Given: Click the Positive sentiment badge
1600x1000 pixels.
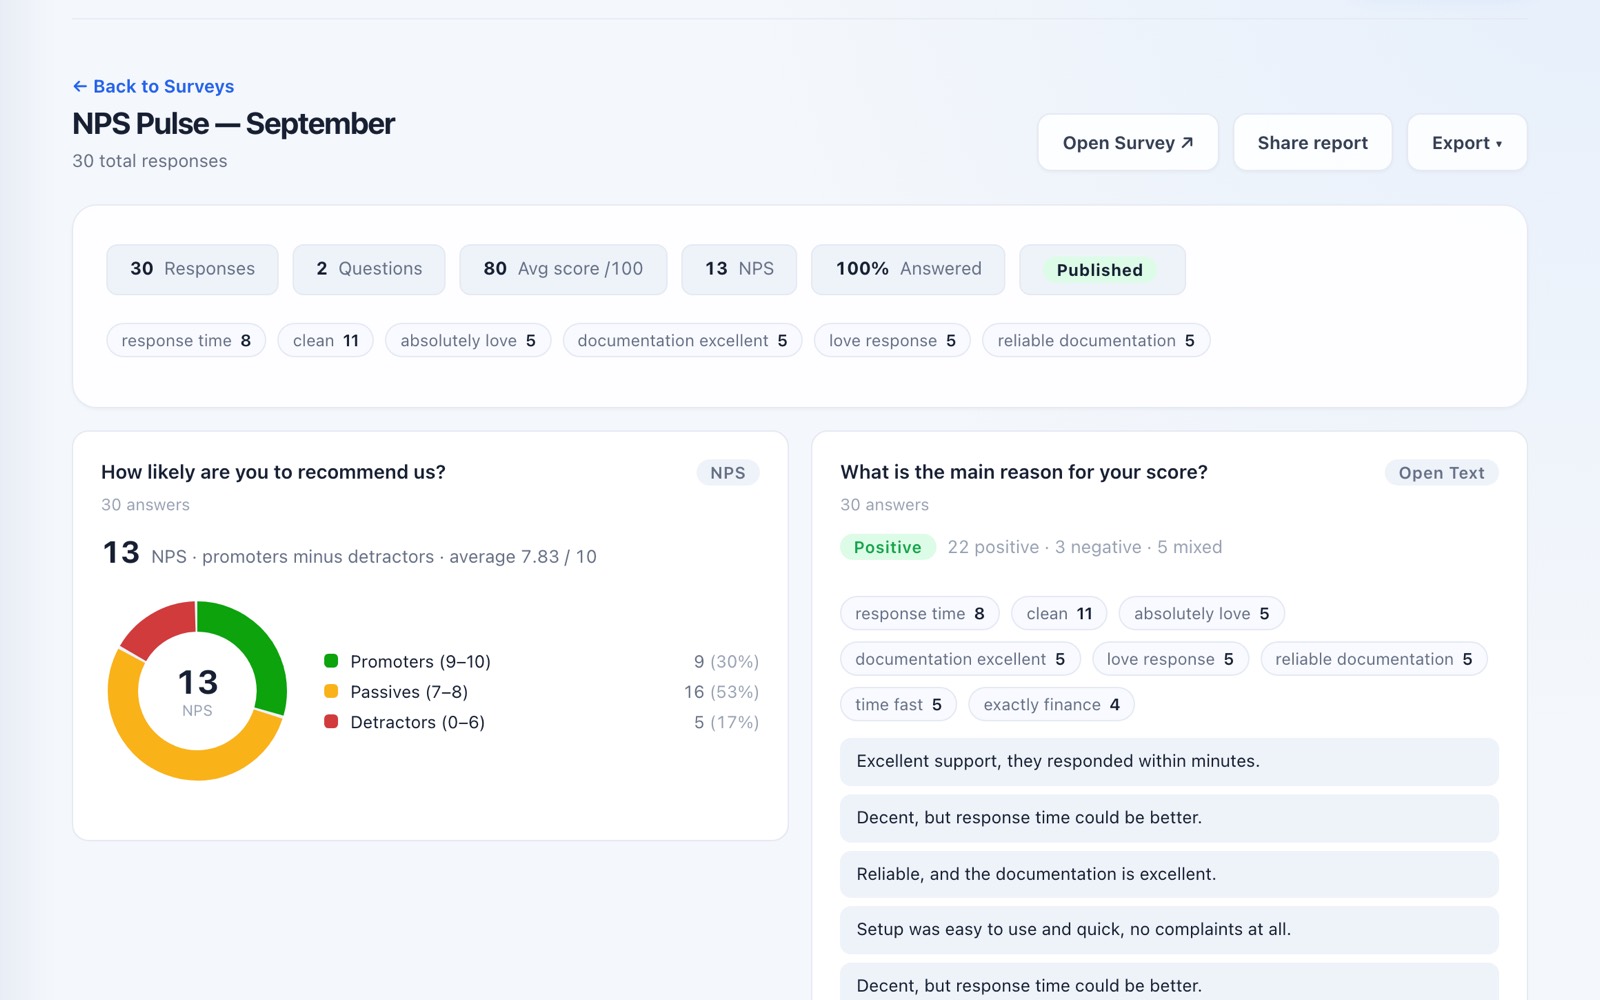Looking at the screenshot, I should click(887, 547).
